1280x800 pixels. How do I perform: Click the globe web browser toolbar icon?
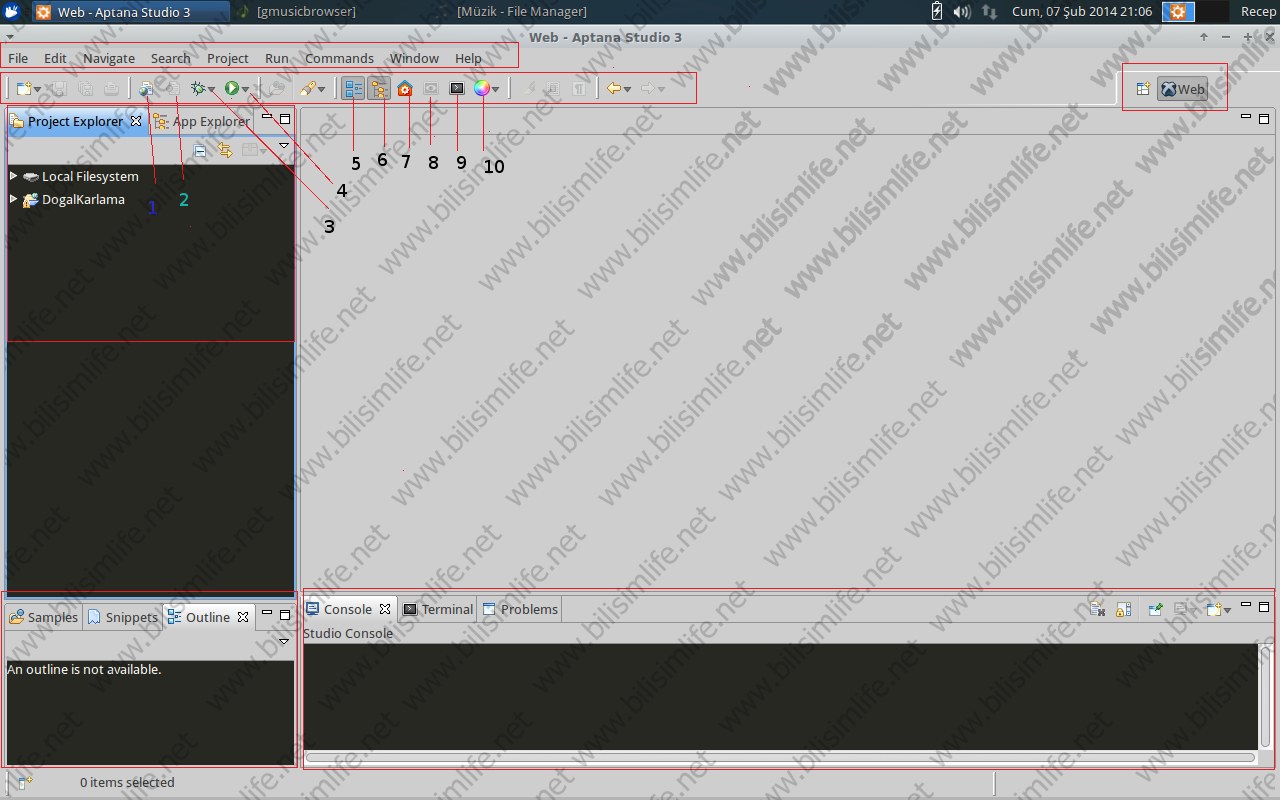[x=147, y=89]
